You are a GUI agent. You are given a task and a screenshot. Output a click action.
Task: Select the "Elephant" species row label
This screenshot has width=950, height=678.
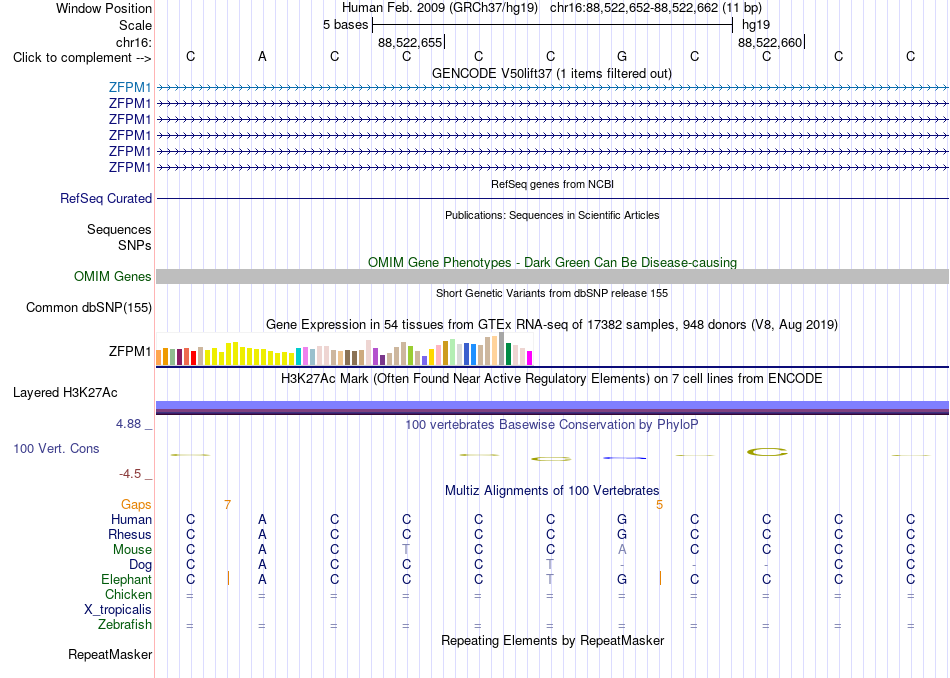[x=127, y=579]
